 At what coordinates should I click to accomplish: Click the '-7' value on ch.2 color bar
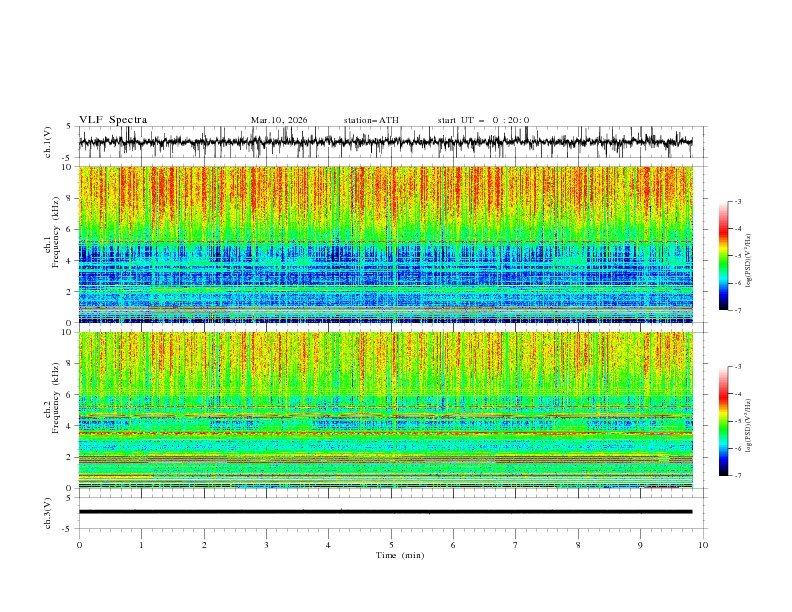pyautogui.click(x=737, y=475)
